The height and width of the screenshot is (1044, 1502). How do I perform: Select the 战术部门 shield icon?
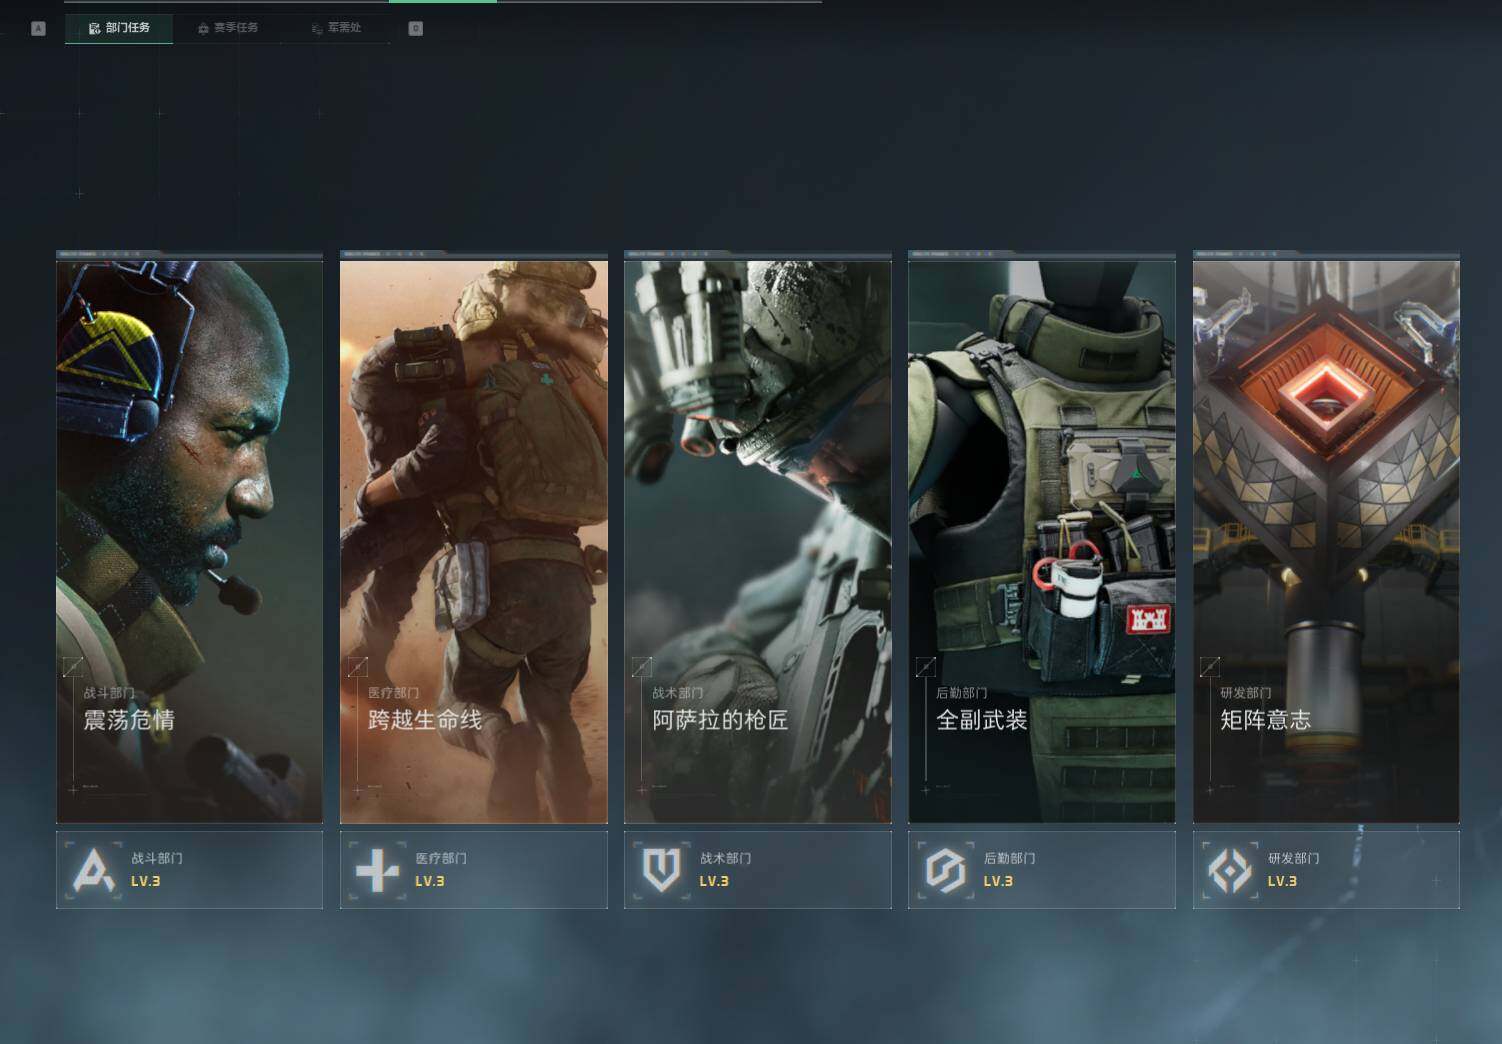pos(662,870)
